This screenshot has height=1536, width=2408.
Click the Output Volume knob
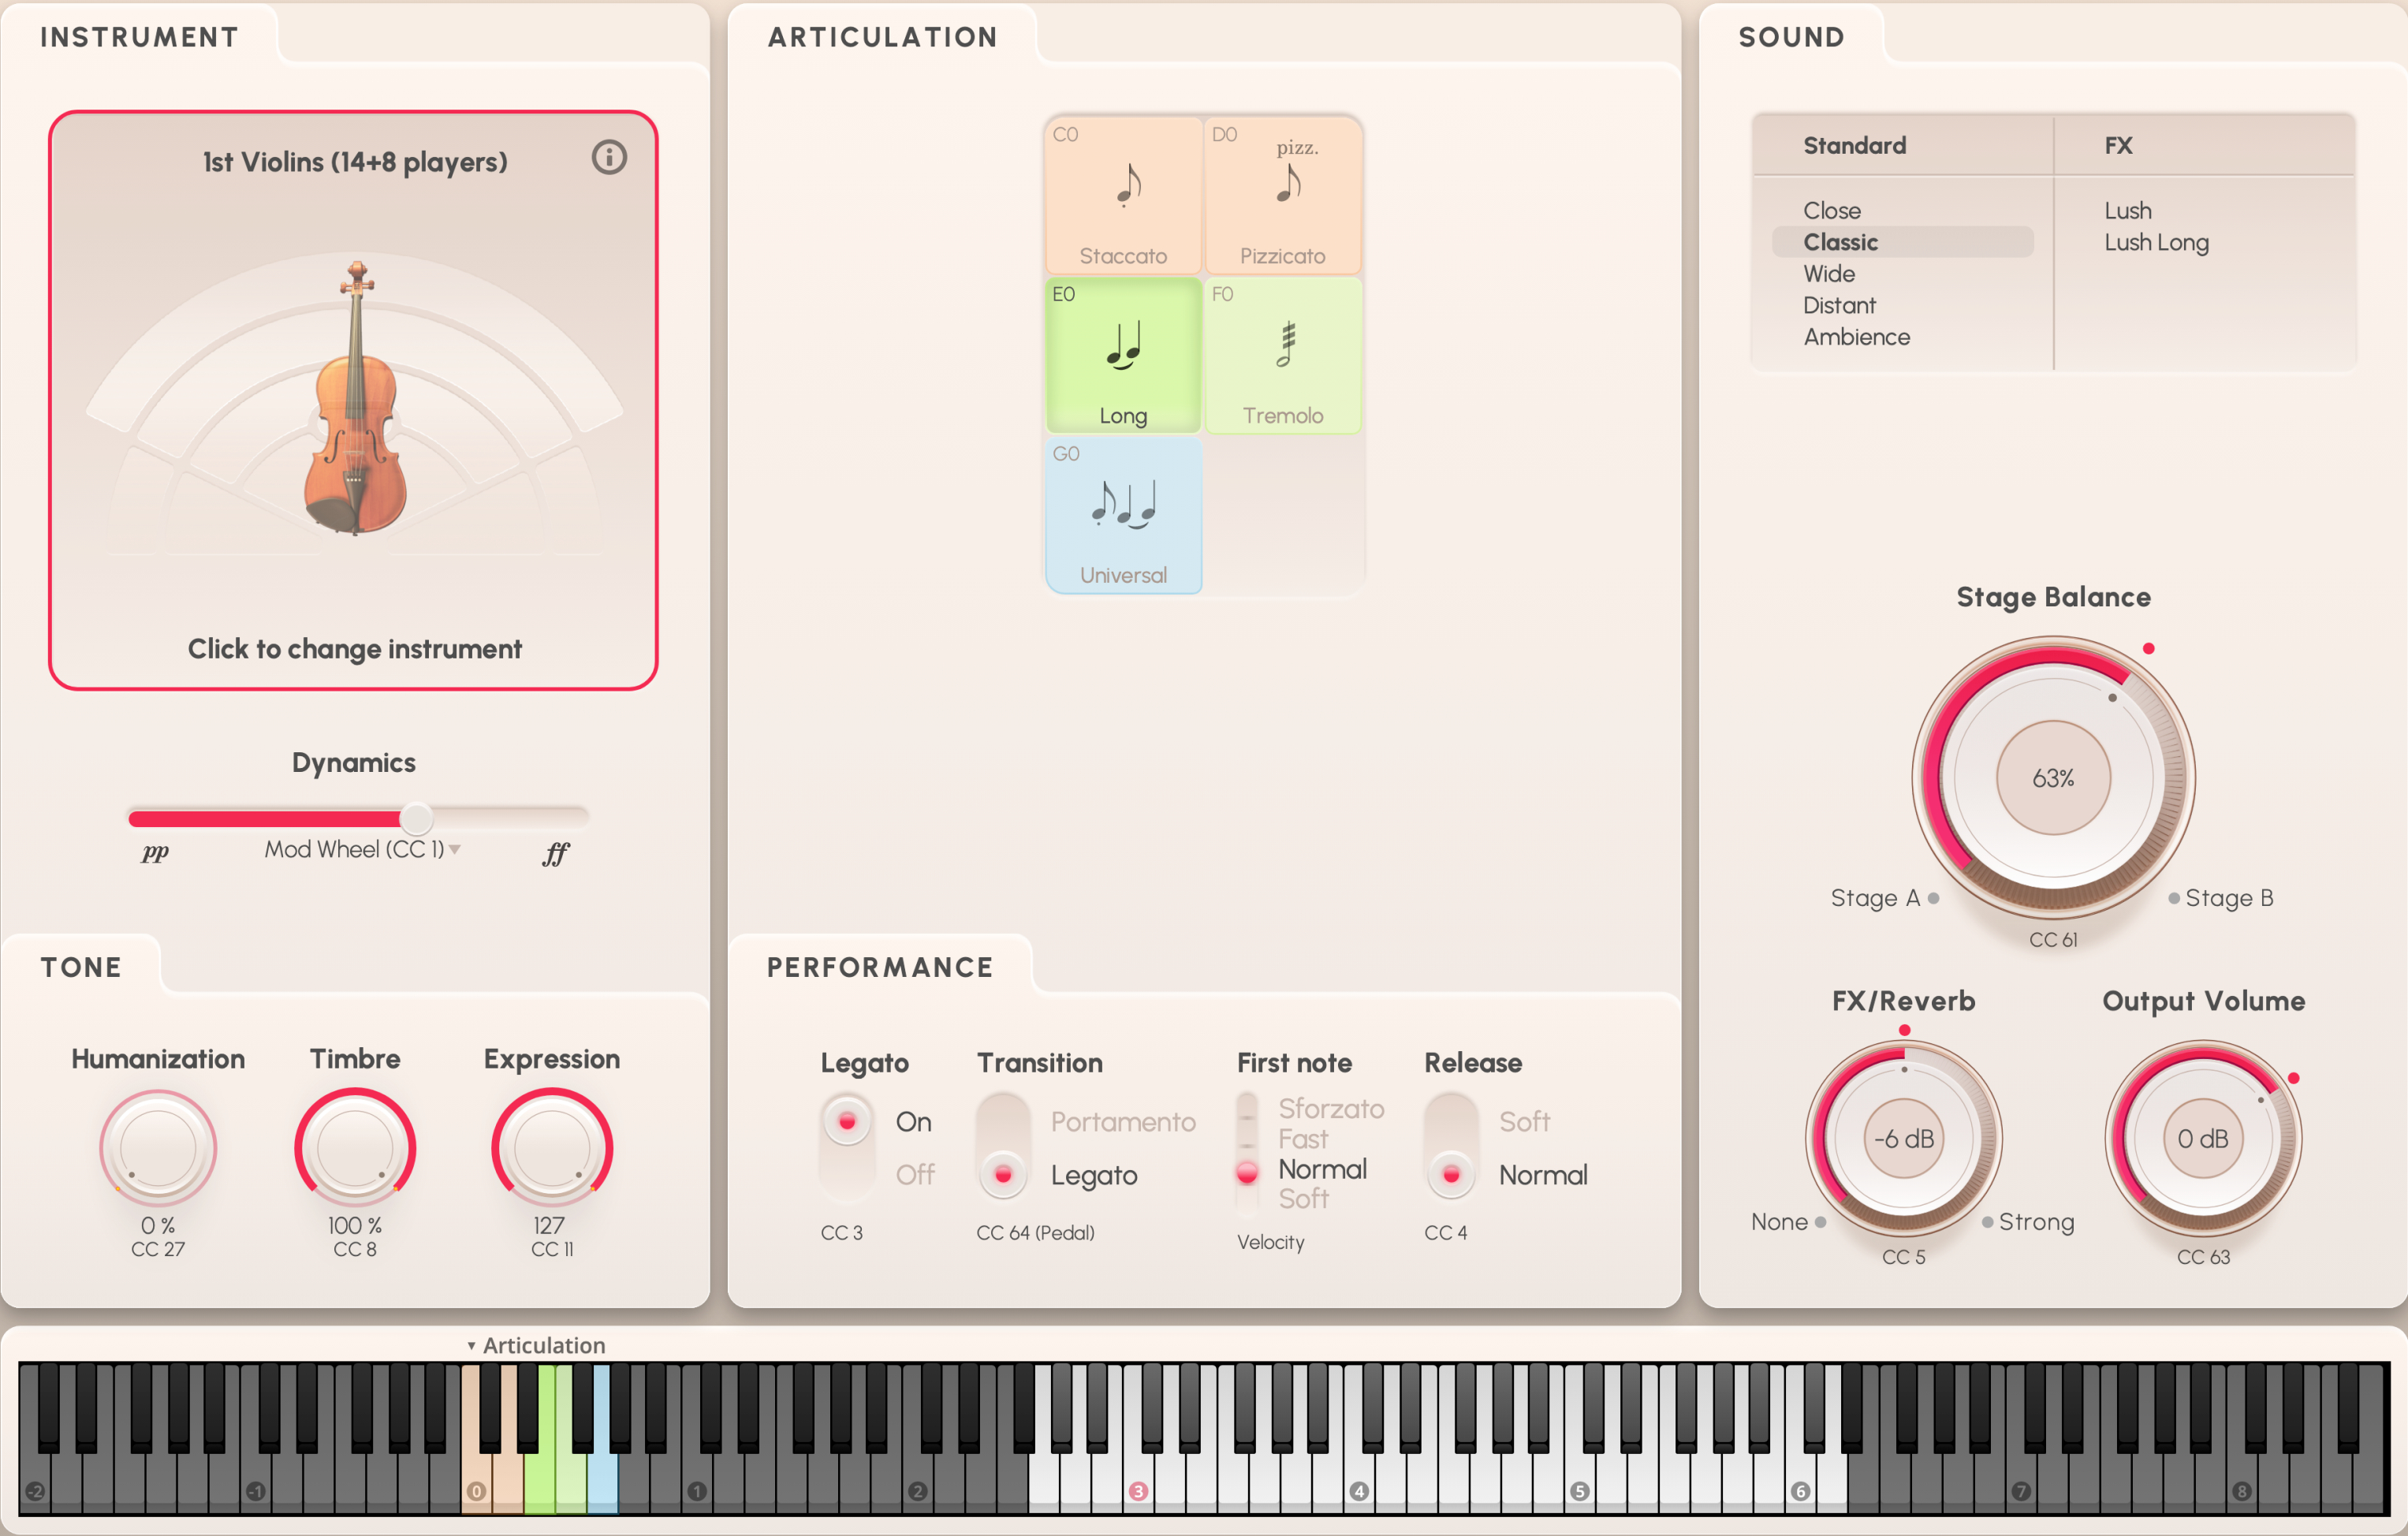[x=2203, y=1138]
